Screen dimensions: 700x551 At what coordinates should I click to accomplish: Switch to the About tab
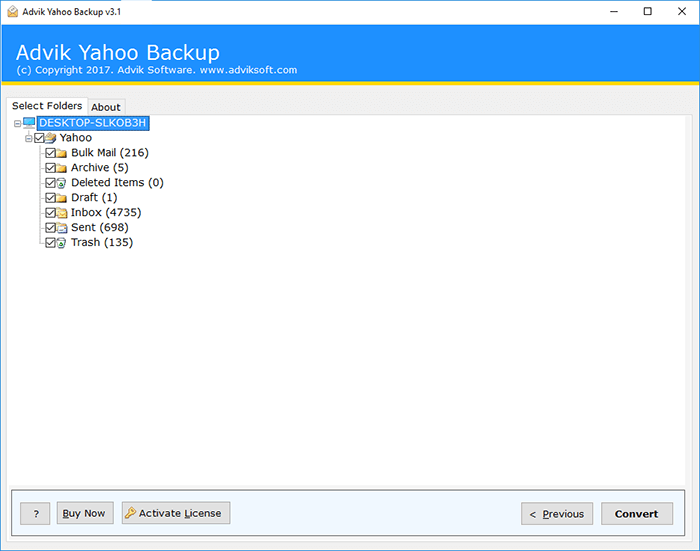pyautogui.click(x=106, y=107)
